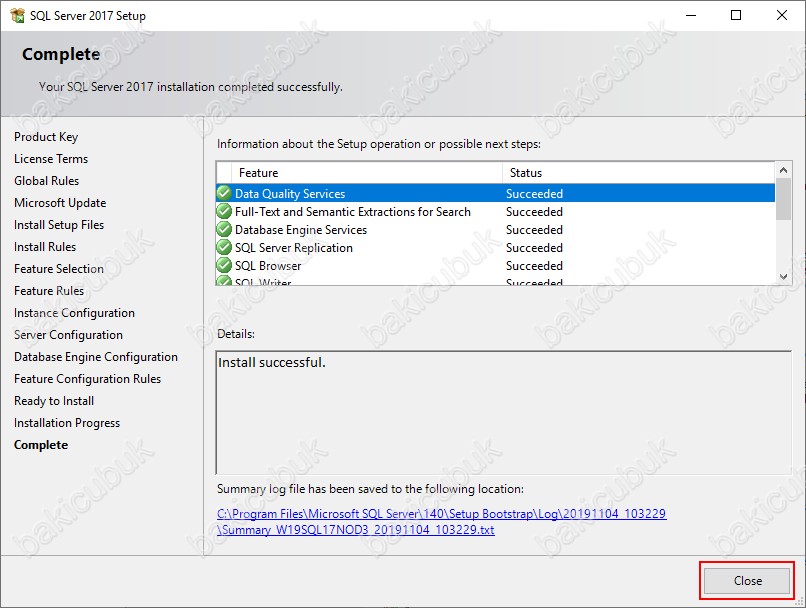Screen dimensions: 806x608
Task: Click the Ready to Install step
Action: pyautogui.click(x=54, y=401)
